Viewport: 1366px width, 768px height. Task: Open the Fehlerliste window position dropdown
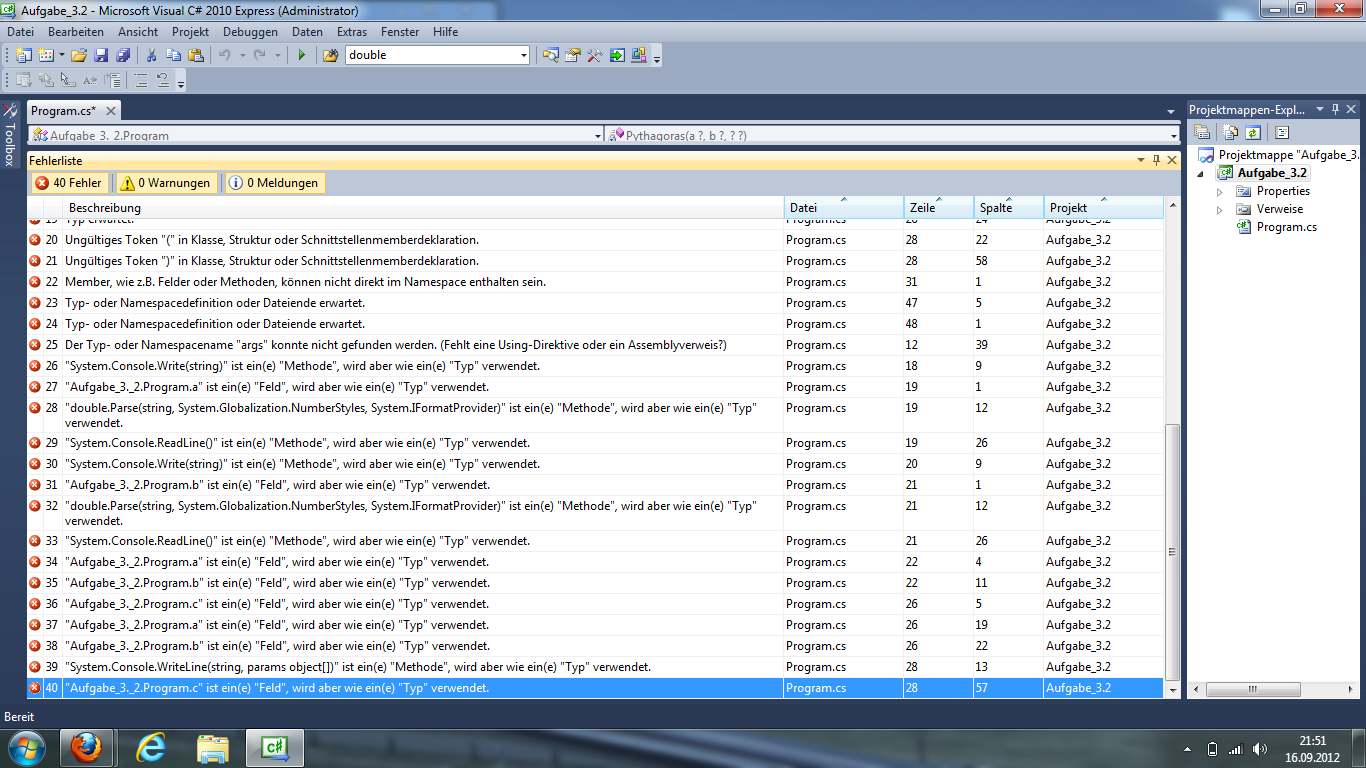coord(1141,160)
